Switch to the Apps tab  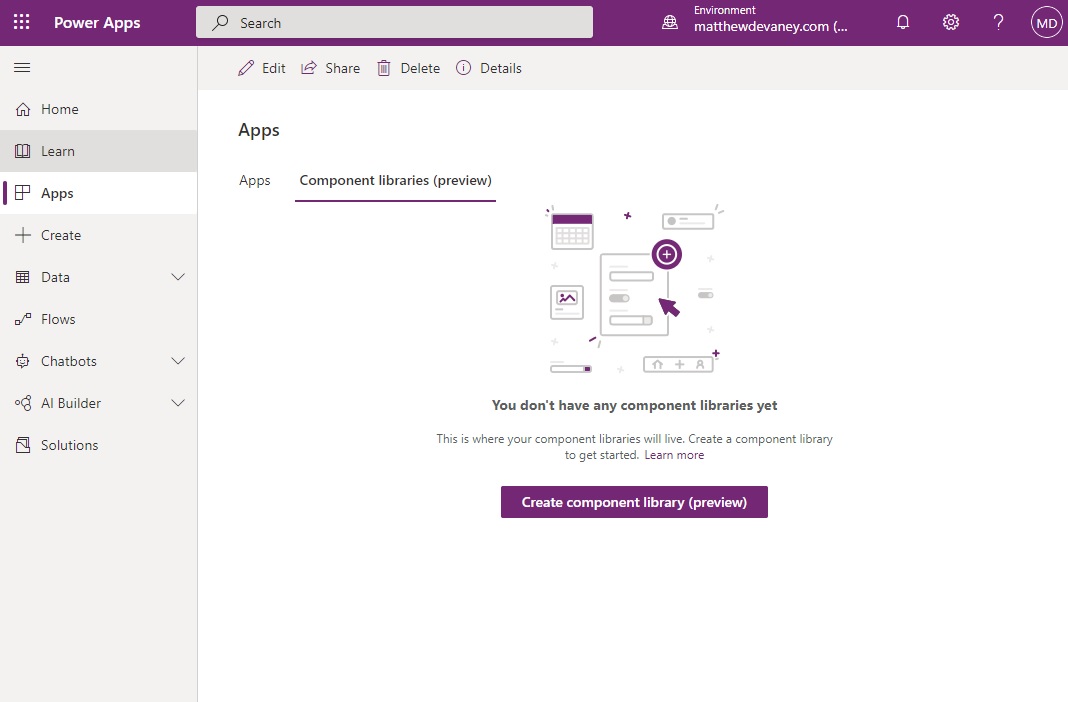pyautogui.click(x=255, y=181)
